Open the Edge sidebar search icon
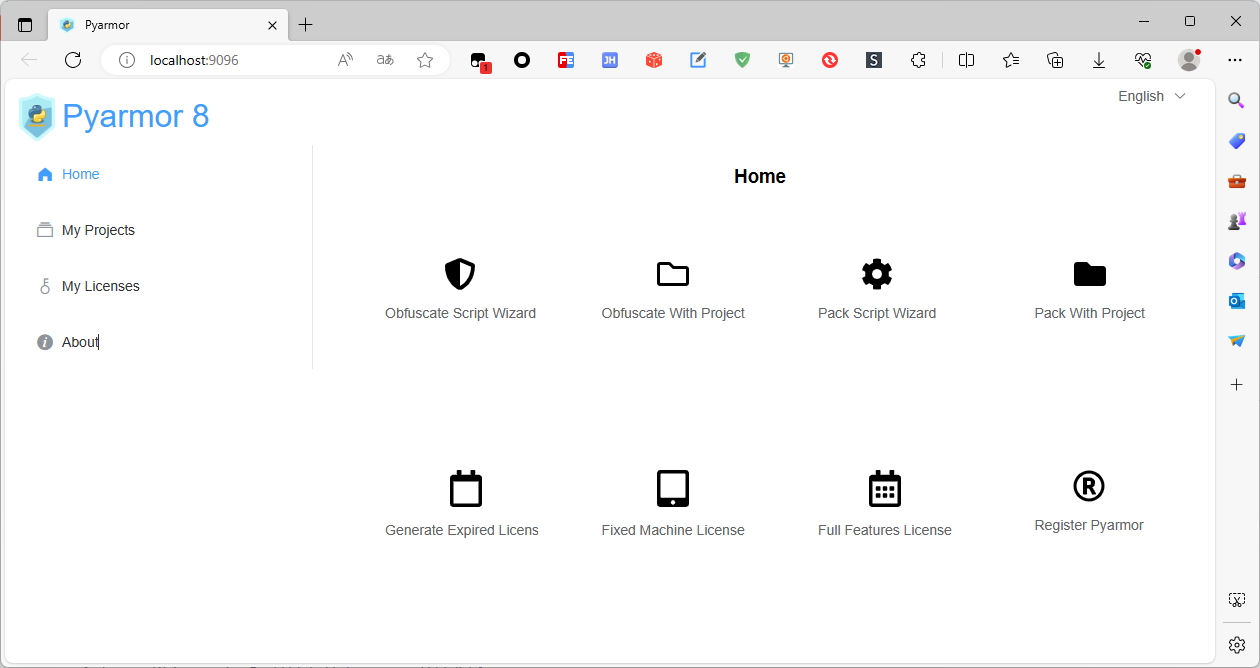1260x668 pixels. 1237,100
